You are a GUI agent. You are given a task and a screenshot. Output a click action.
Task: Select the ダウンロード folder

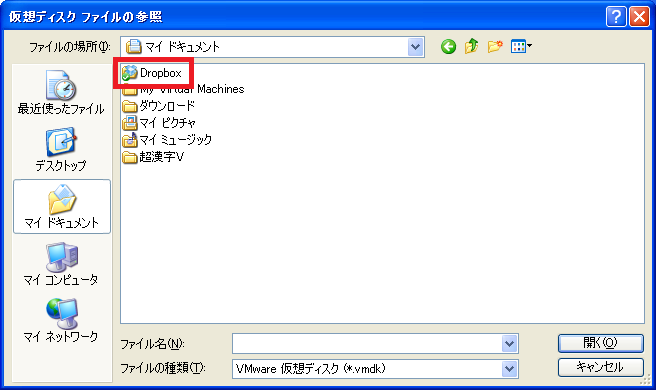point(159,106)
